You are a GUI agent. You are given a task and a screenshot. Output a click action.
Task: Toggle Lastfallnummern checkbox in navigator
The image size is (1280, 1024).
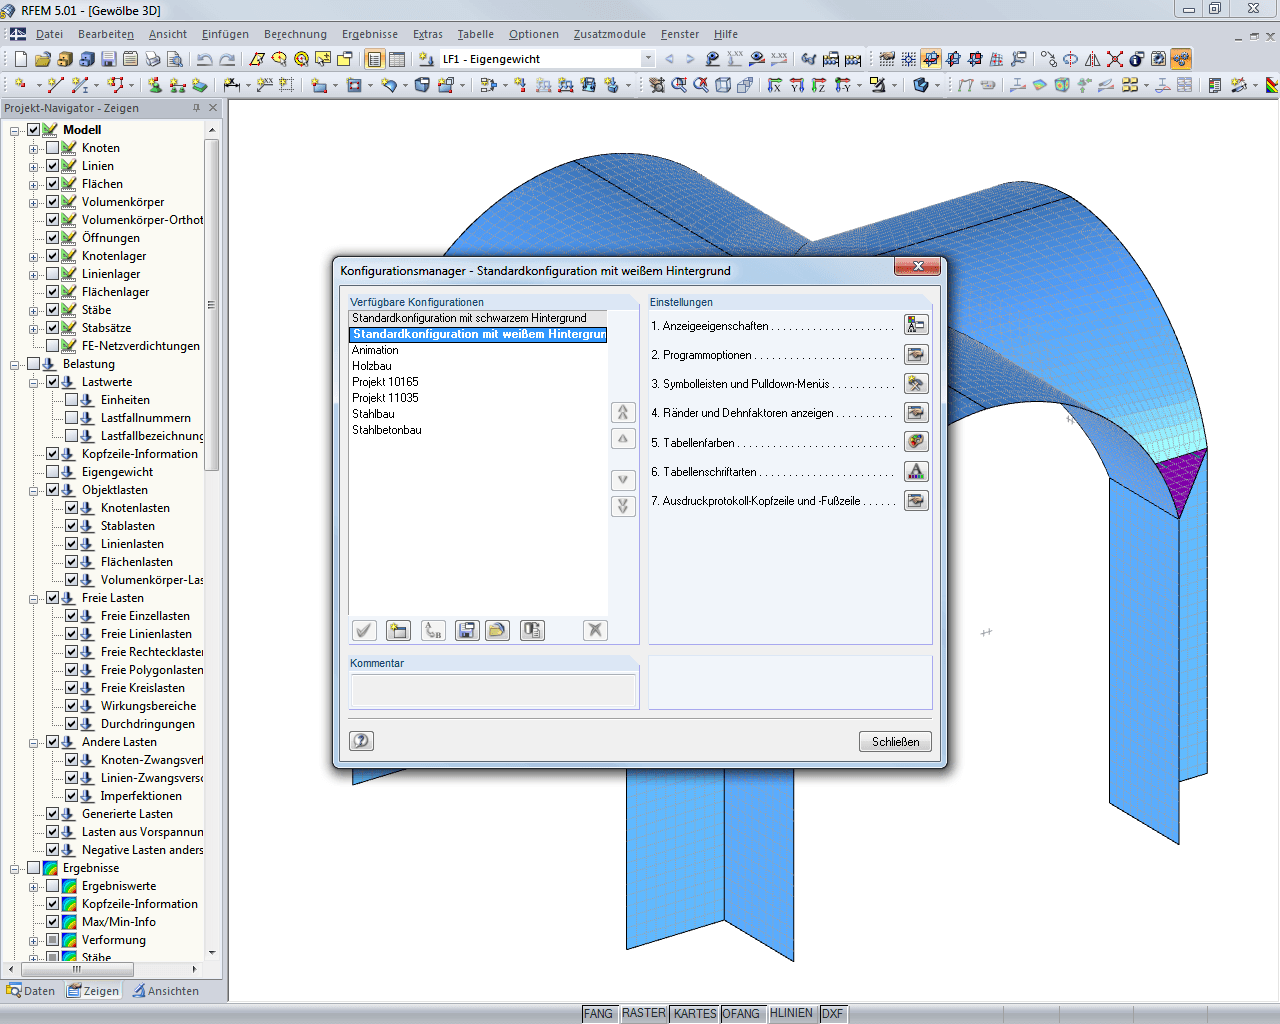click(72, 418)
